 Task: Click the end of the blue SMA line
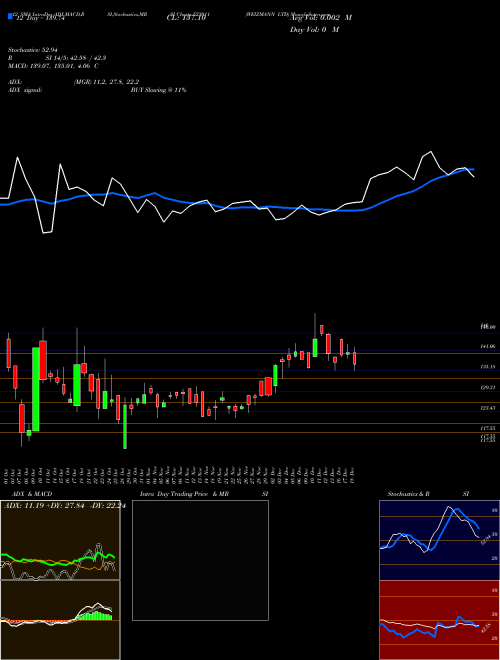tap(473, 169)
